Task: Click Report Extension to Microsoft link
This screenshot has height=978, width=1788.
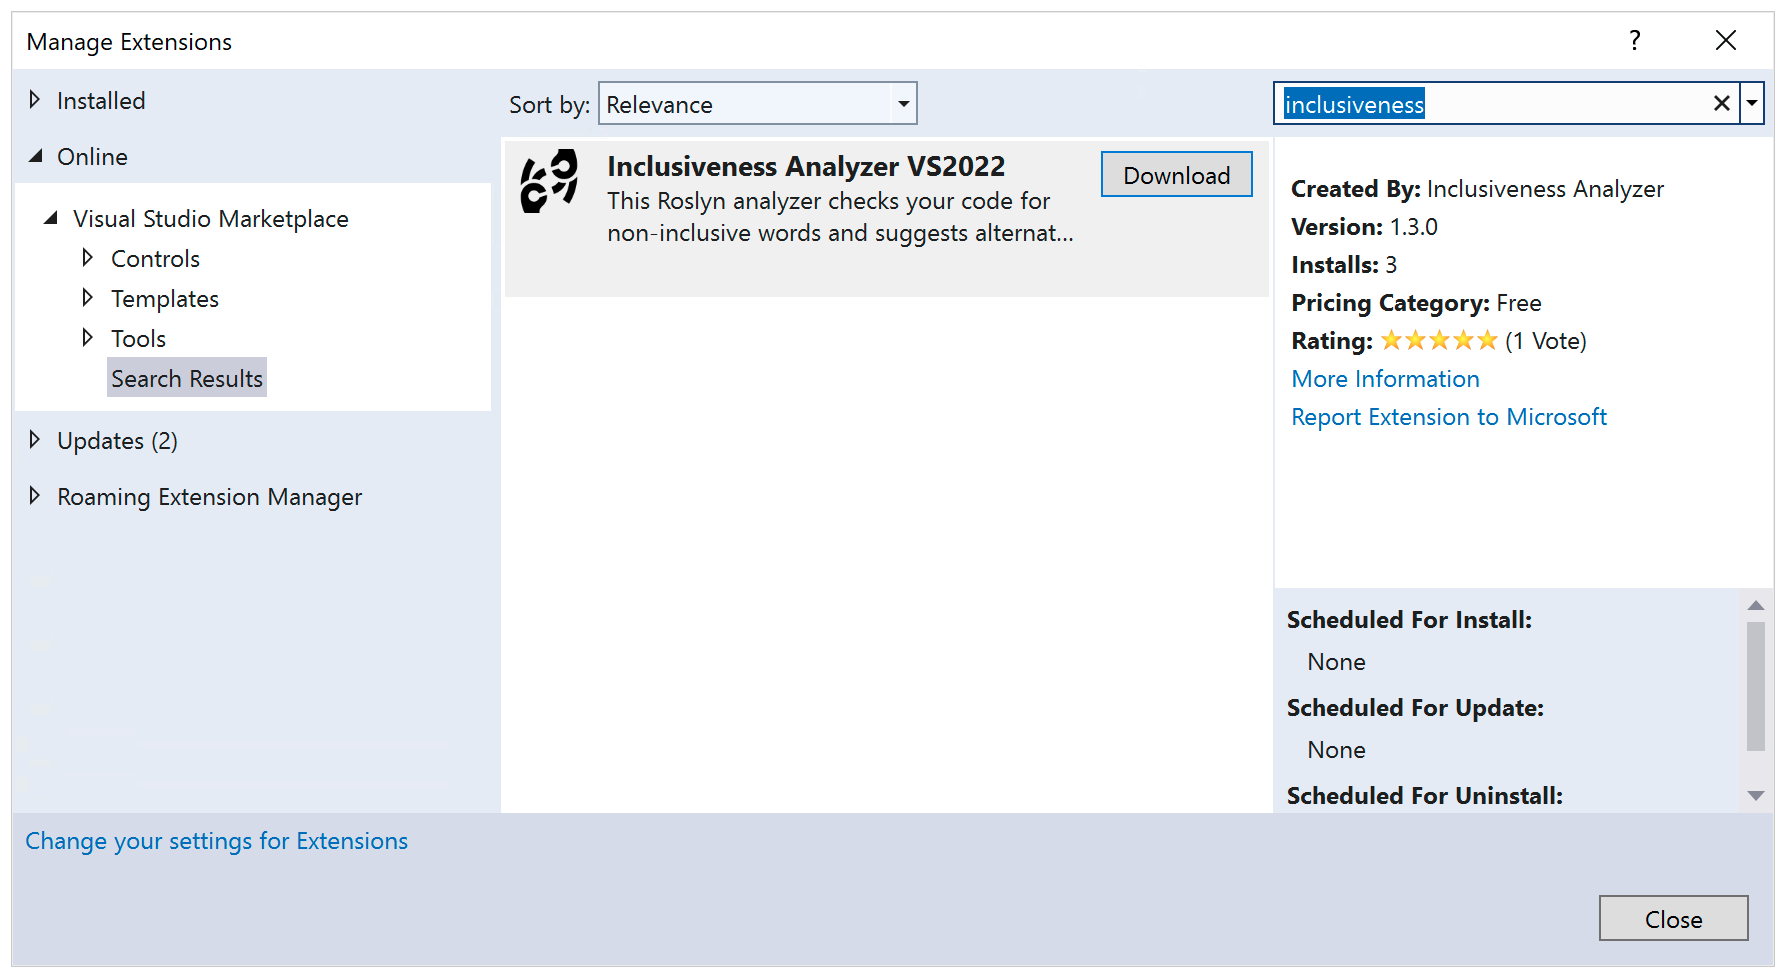Action: point(1449,417)
